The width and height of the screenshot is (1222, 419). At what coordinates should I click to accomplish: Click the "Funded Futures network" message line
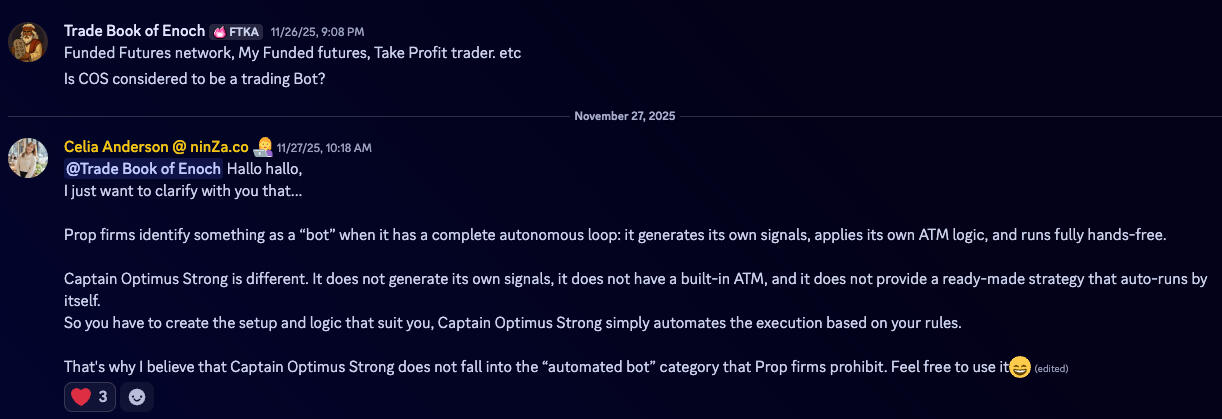[x=292, y=53]
